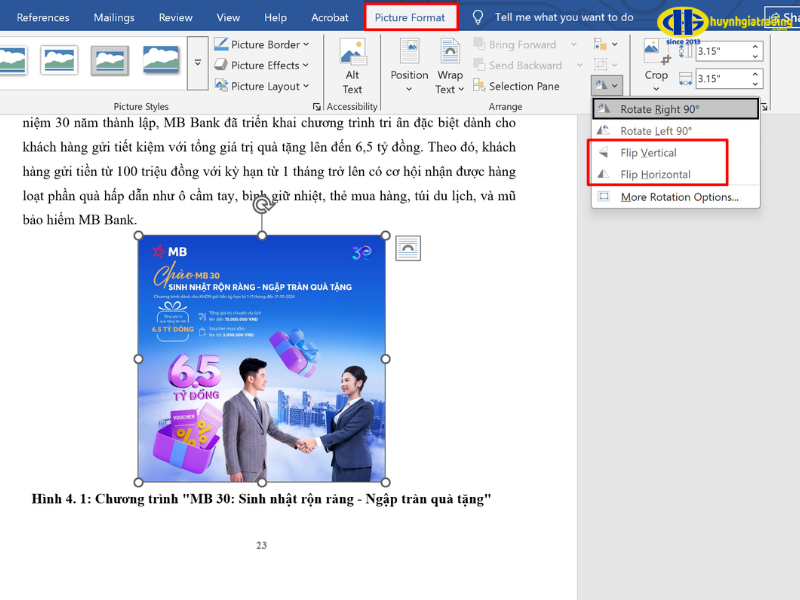Click the MB Bank picture
This screenshot has height=600, width=800.
click(x=262, y=359)
